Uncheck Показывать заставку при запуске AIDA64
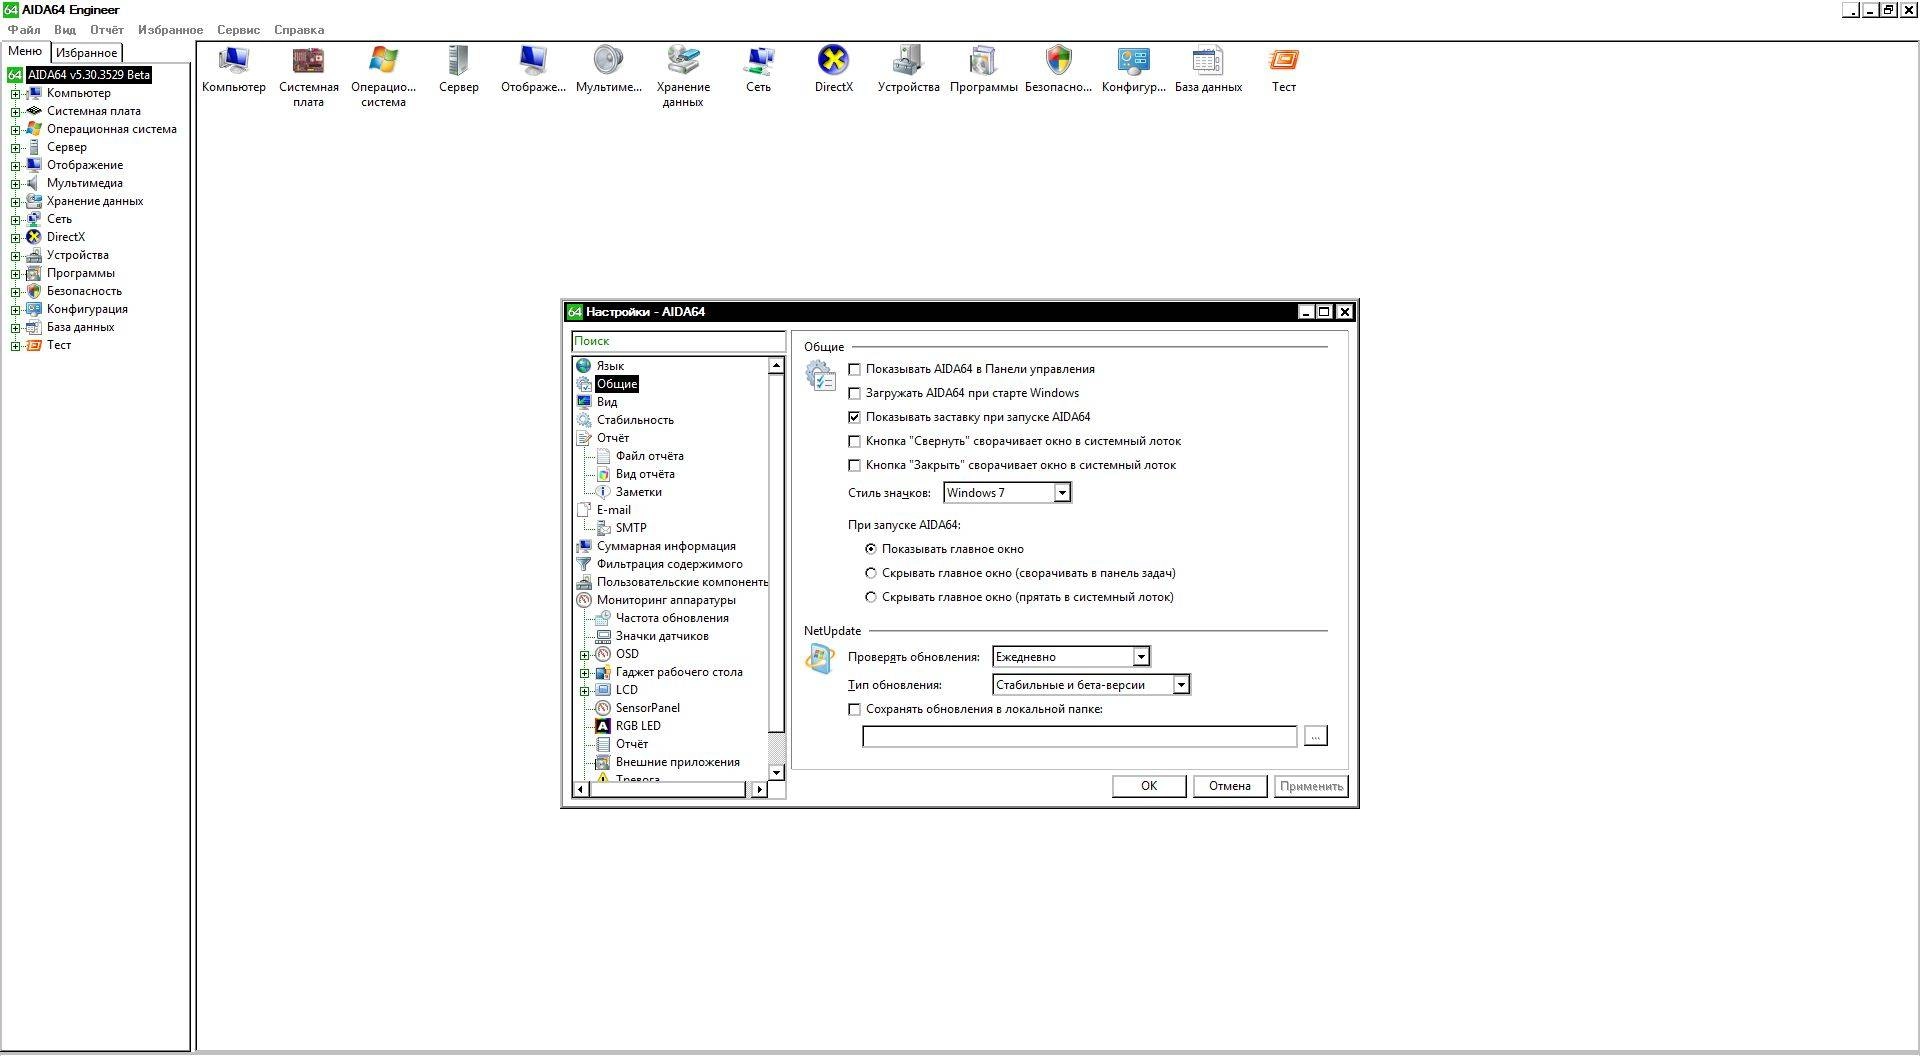This screenshot has height=1056, width=1920. tap(854, 417)
